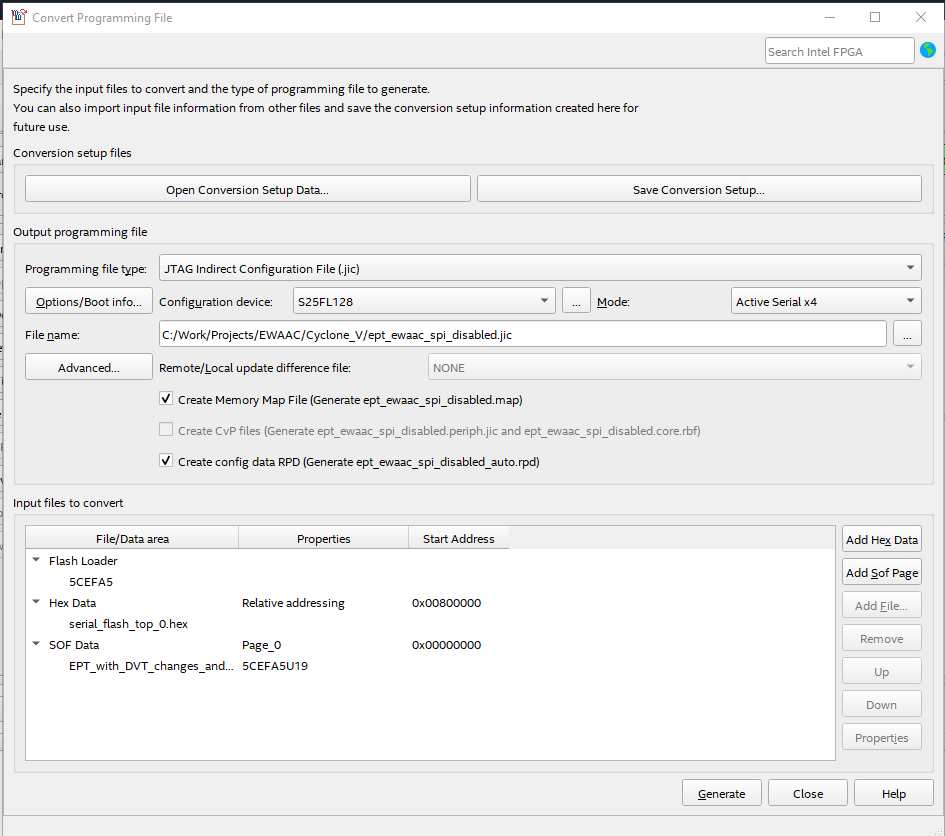Toggle Create config data RPD checkbox

166,461
